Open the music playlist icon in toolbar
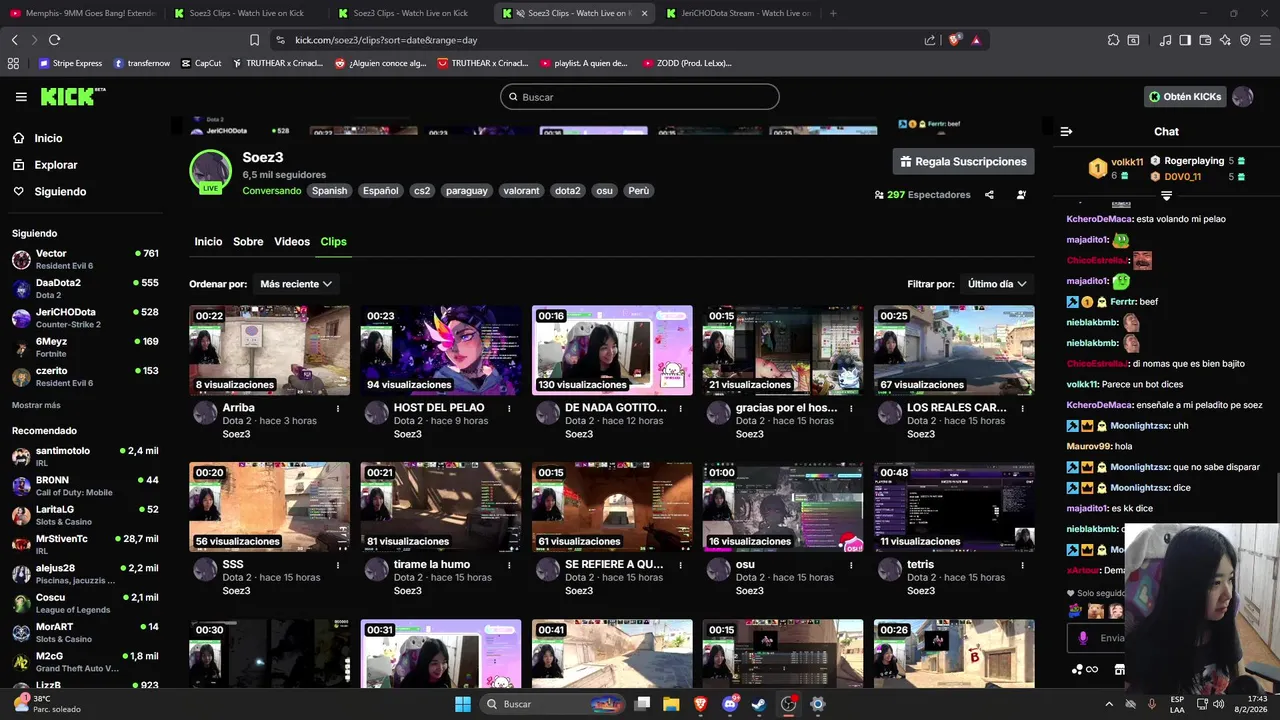1280x720 pixels. point(1165,40)
